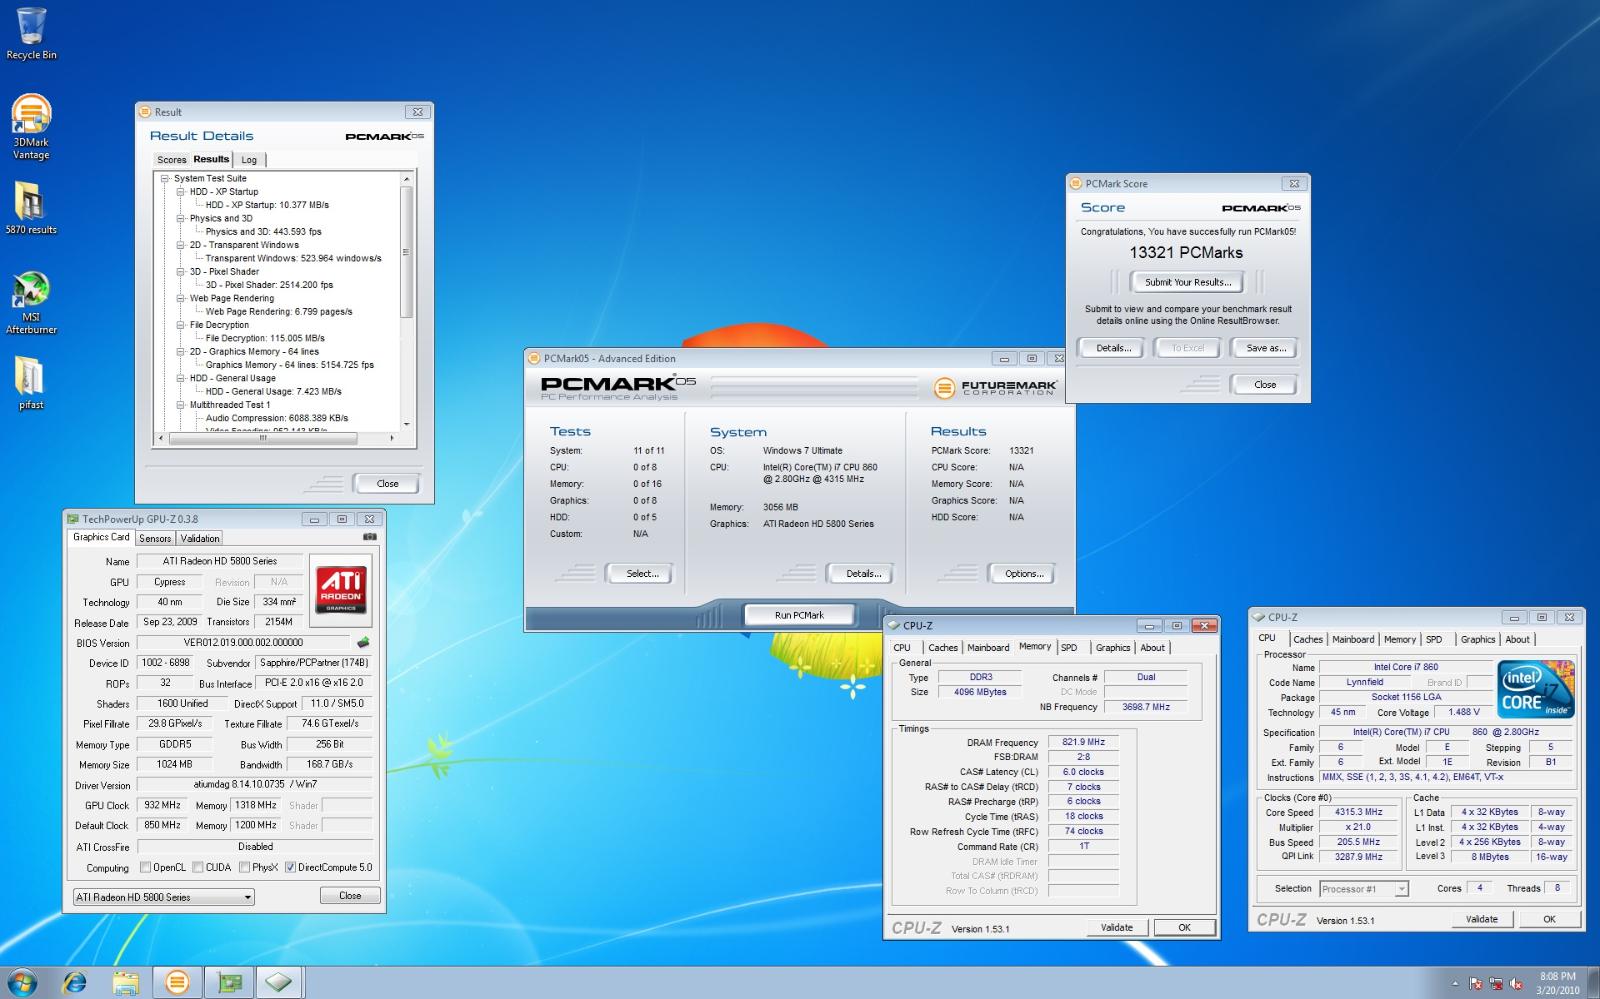Click Close in Result Details window
Viewport: 1600px width, 999px height.
(x=388, y=484)
